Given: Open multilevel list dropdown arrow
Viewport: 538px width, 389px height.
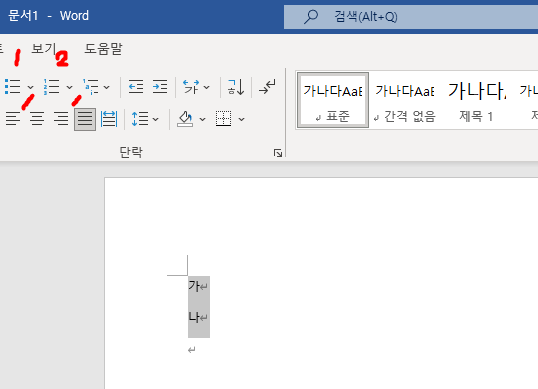Looking at the screenshot, I should 107,87.
